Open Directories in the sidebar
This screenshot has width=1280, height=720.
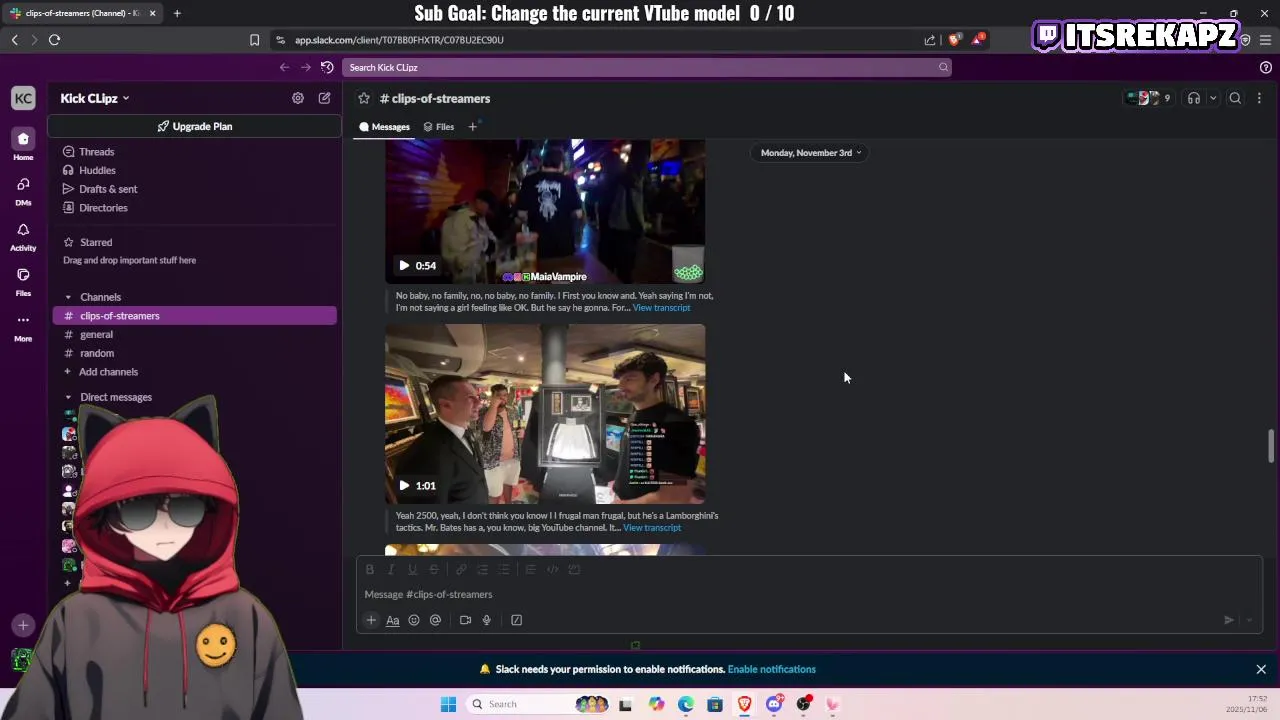tap(103, 208)
